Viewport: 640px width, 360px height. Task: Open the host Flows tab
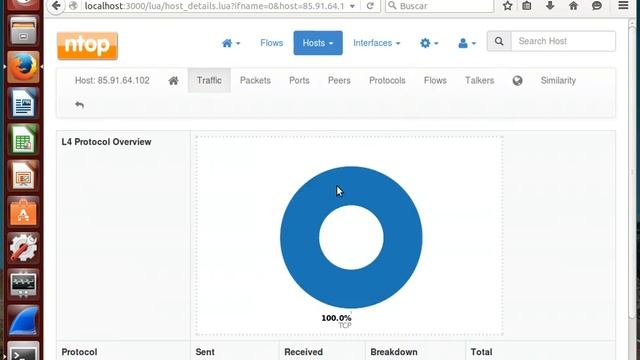click(x=435, y=80)
